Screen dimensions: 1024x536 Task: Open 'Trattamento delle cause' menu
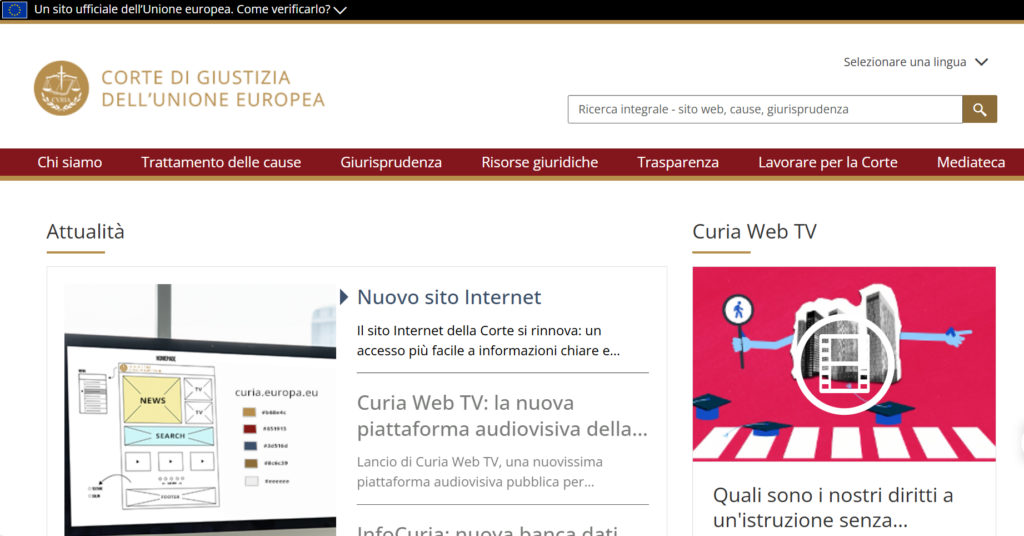[221, 162]
